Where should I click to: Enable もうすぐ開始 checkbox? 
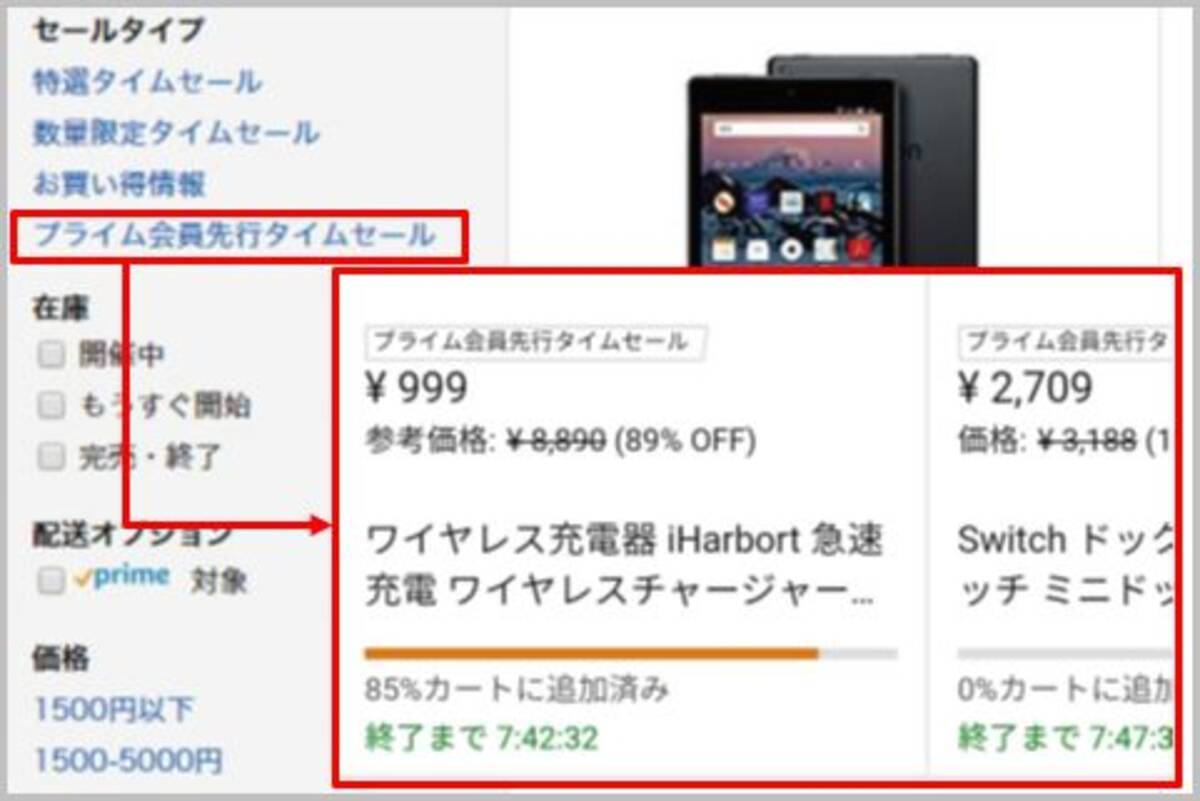(x=51, y=405)
